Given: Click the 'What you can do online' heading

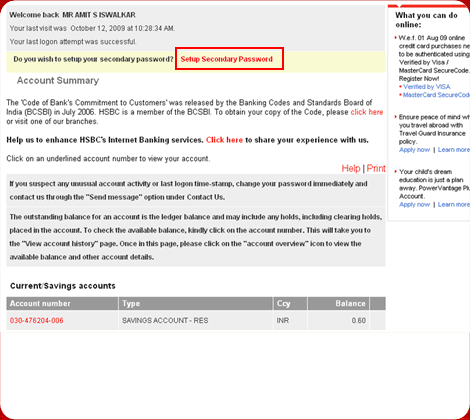Looking at the screenshot, I should pos(426,20).
